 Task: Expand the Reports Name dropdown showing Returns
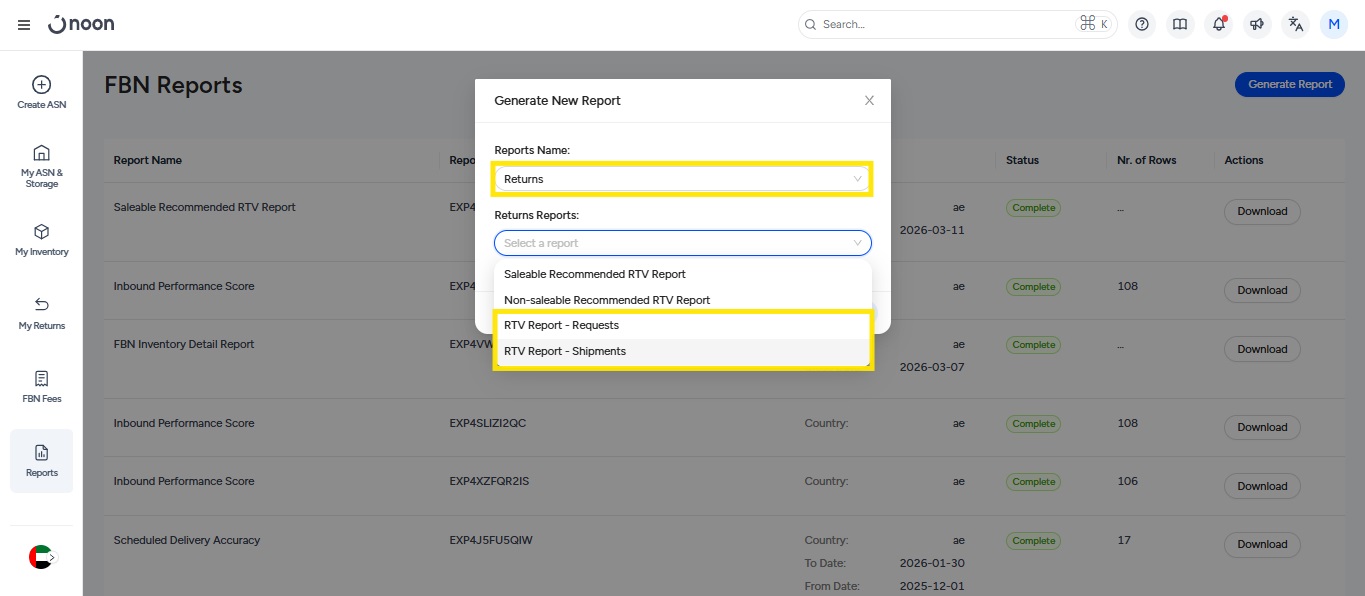[x=682, y=179]
